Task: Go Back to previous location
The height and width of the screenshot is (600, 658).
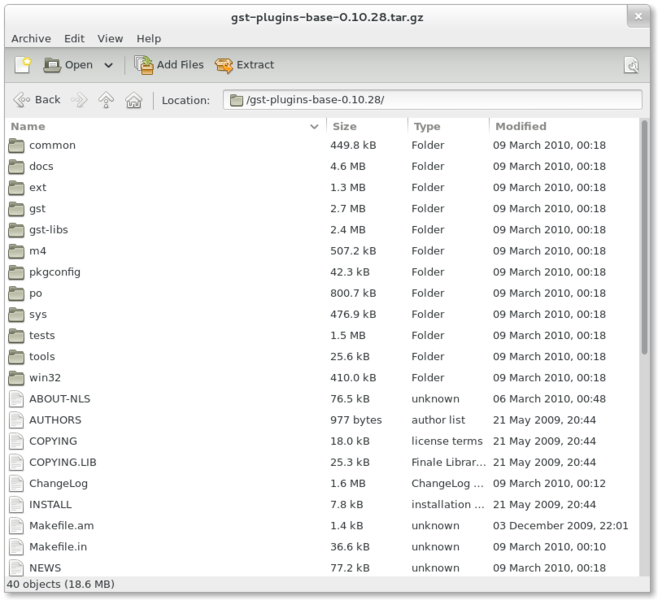Action: [37, 100]
